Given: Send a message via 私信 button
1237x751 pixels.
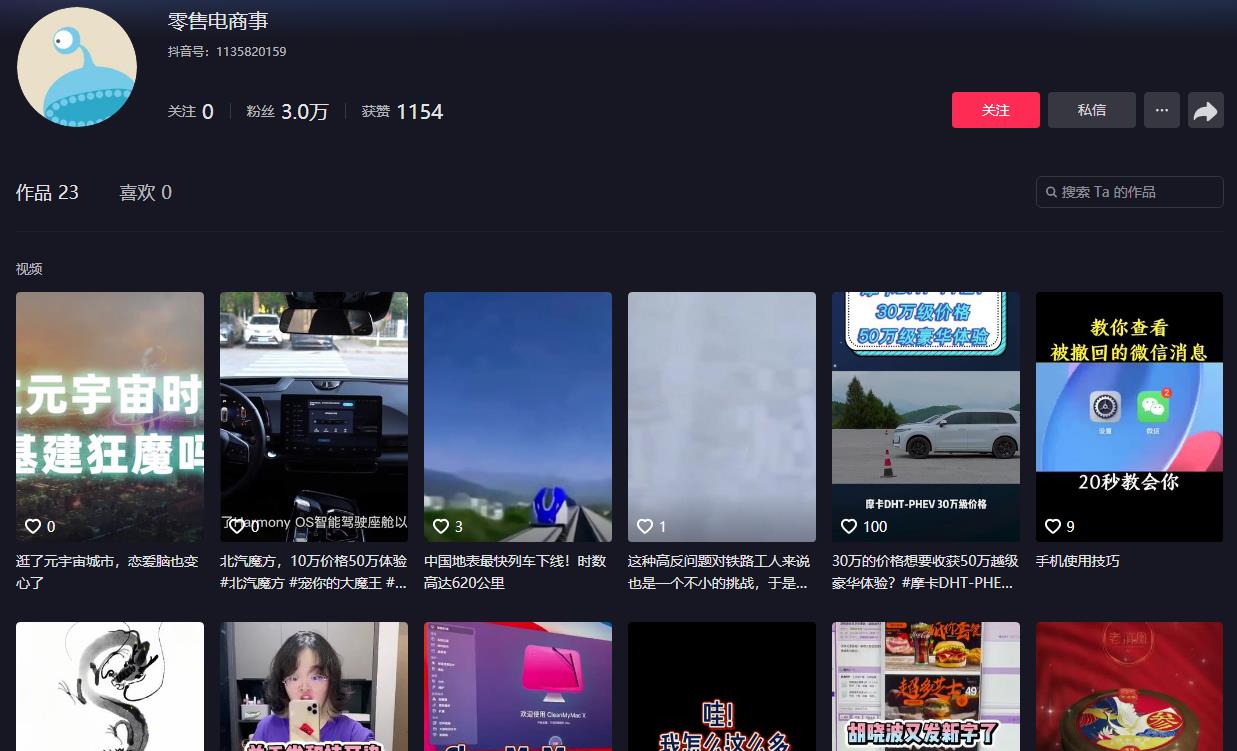Looking at the screenshot, I should [1092, 110].
